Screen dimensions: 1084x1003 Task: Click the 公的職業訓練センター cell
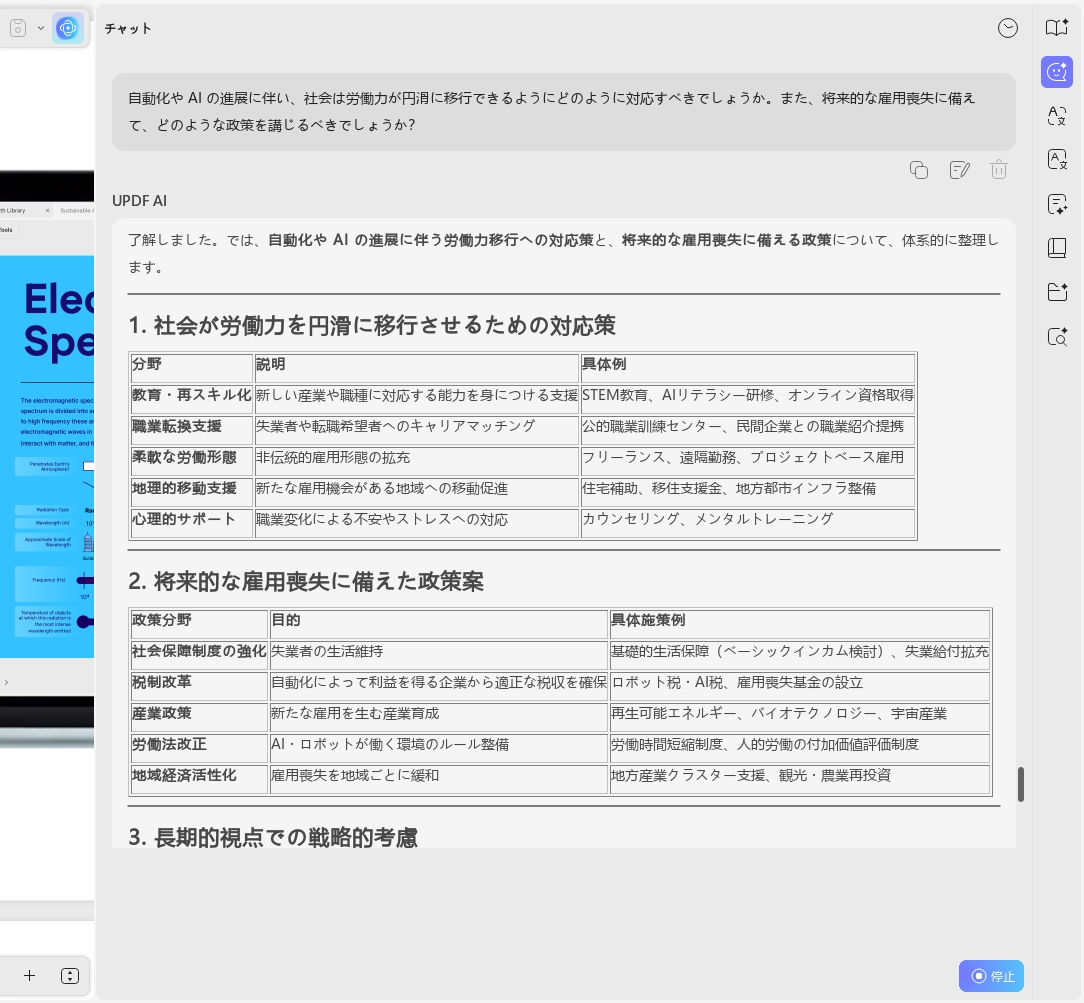748,429
